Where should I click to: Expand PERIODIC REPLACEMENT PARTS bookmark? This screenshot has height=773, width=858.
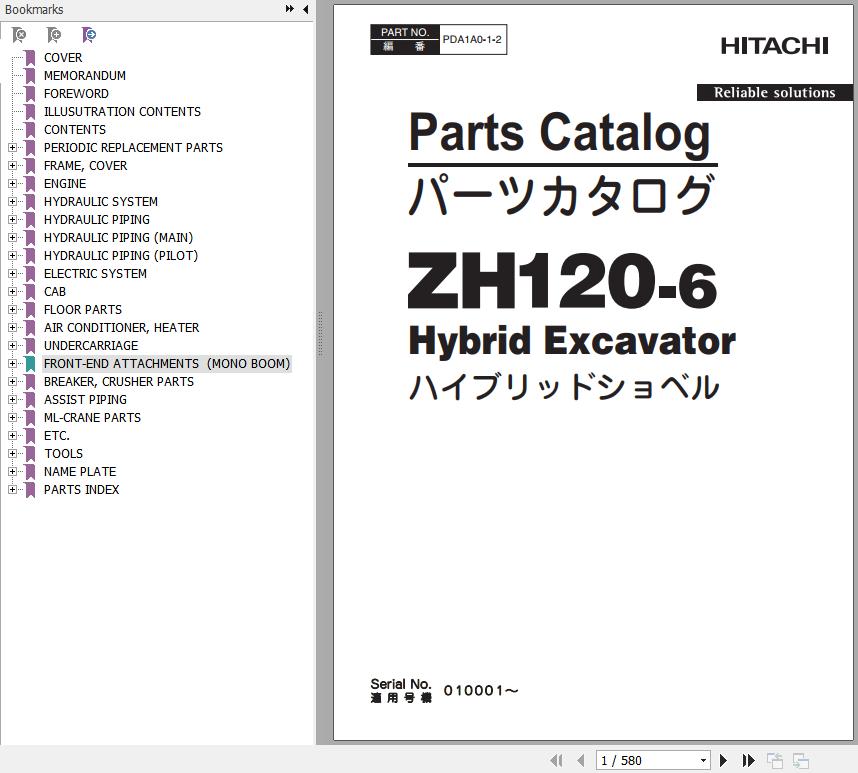click(12, 148)
